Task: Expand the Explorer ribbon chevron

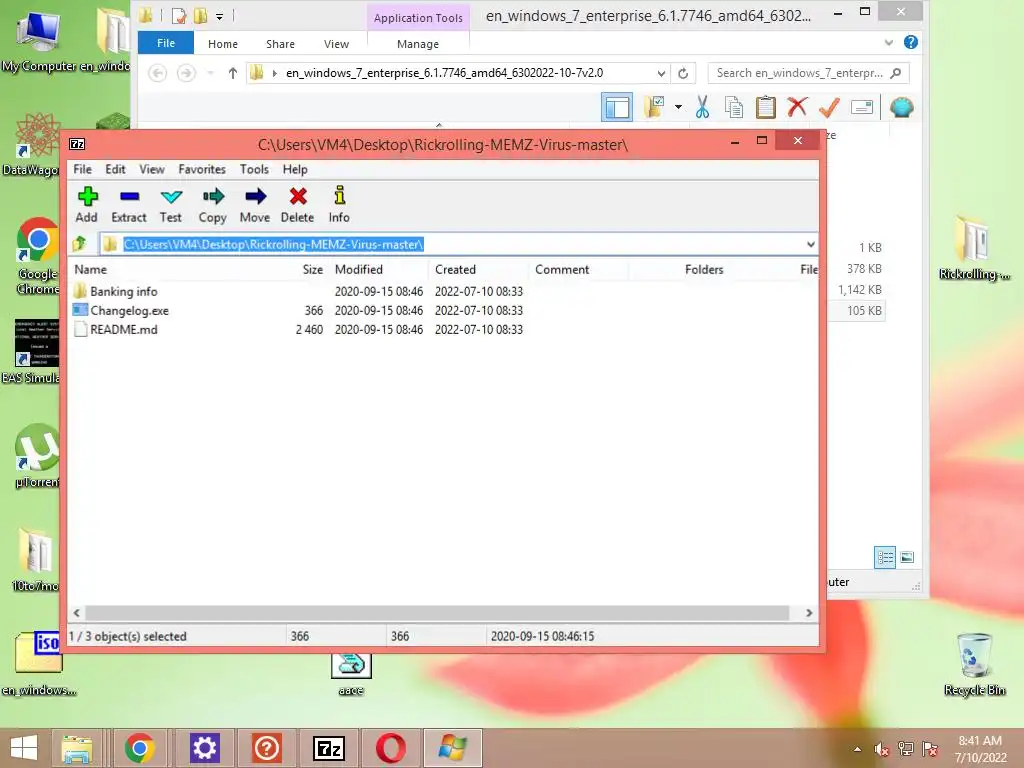Action: [x=888, y=42]
